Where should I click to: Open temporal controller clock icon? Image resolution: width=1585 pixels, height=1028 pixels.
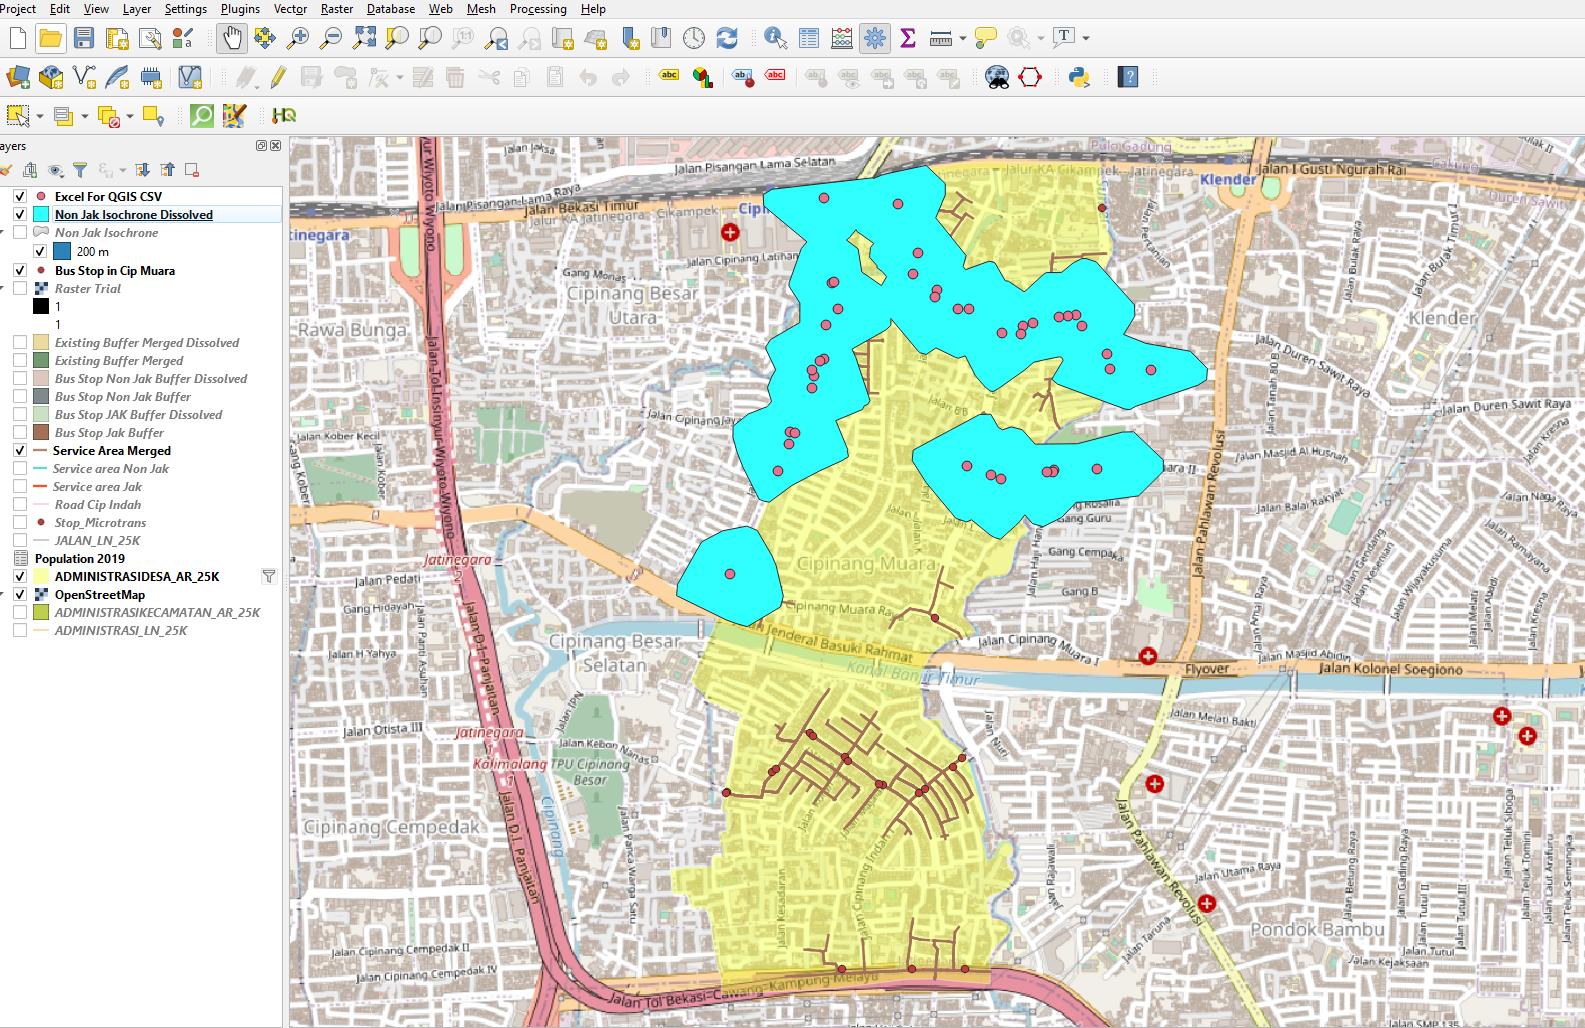694,39
